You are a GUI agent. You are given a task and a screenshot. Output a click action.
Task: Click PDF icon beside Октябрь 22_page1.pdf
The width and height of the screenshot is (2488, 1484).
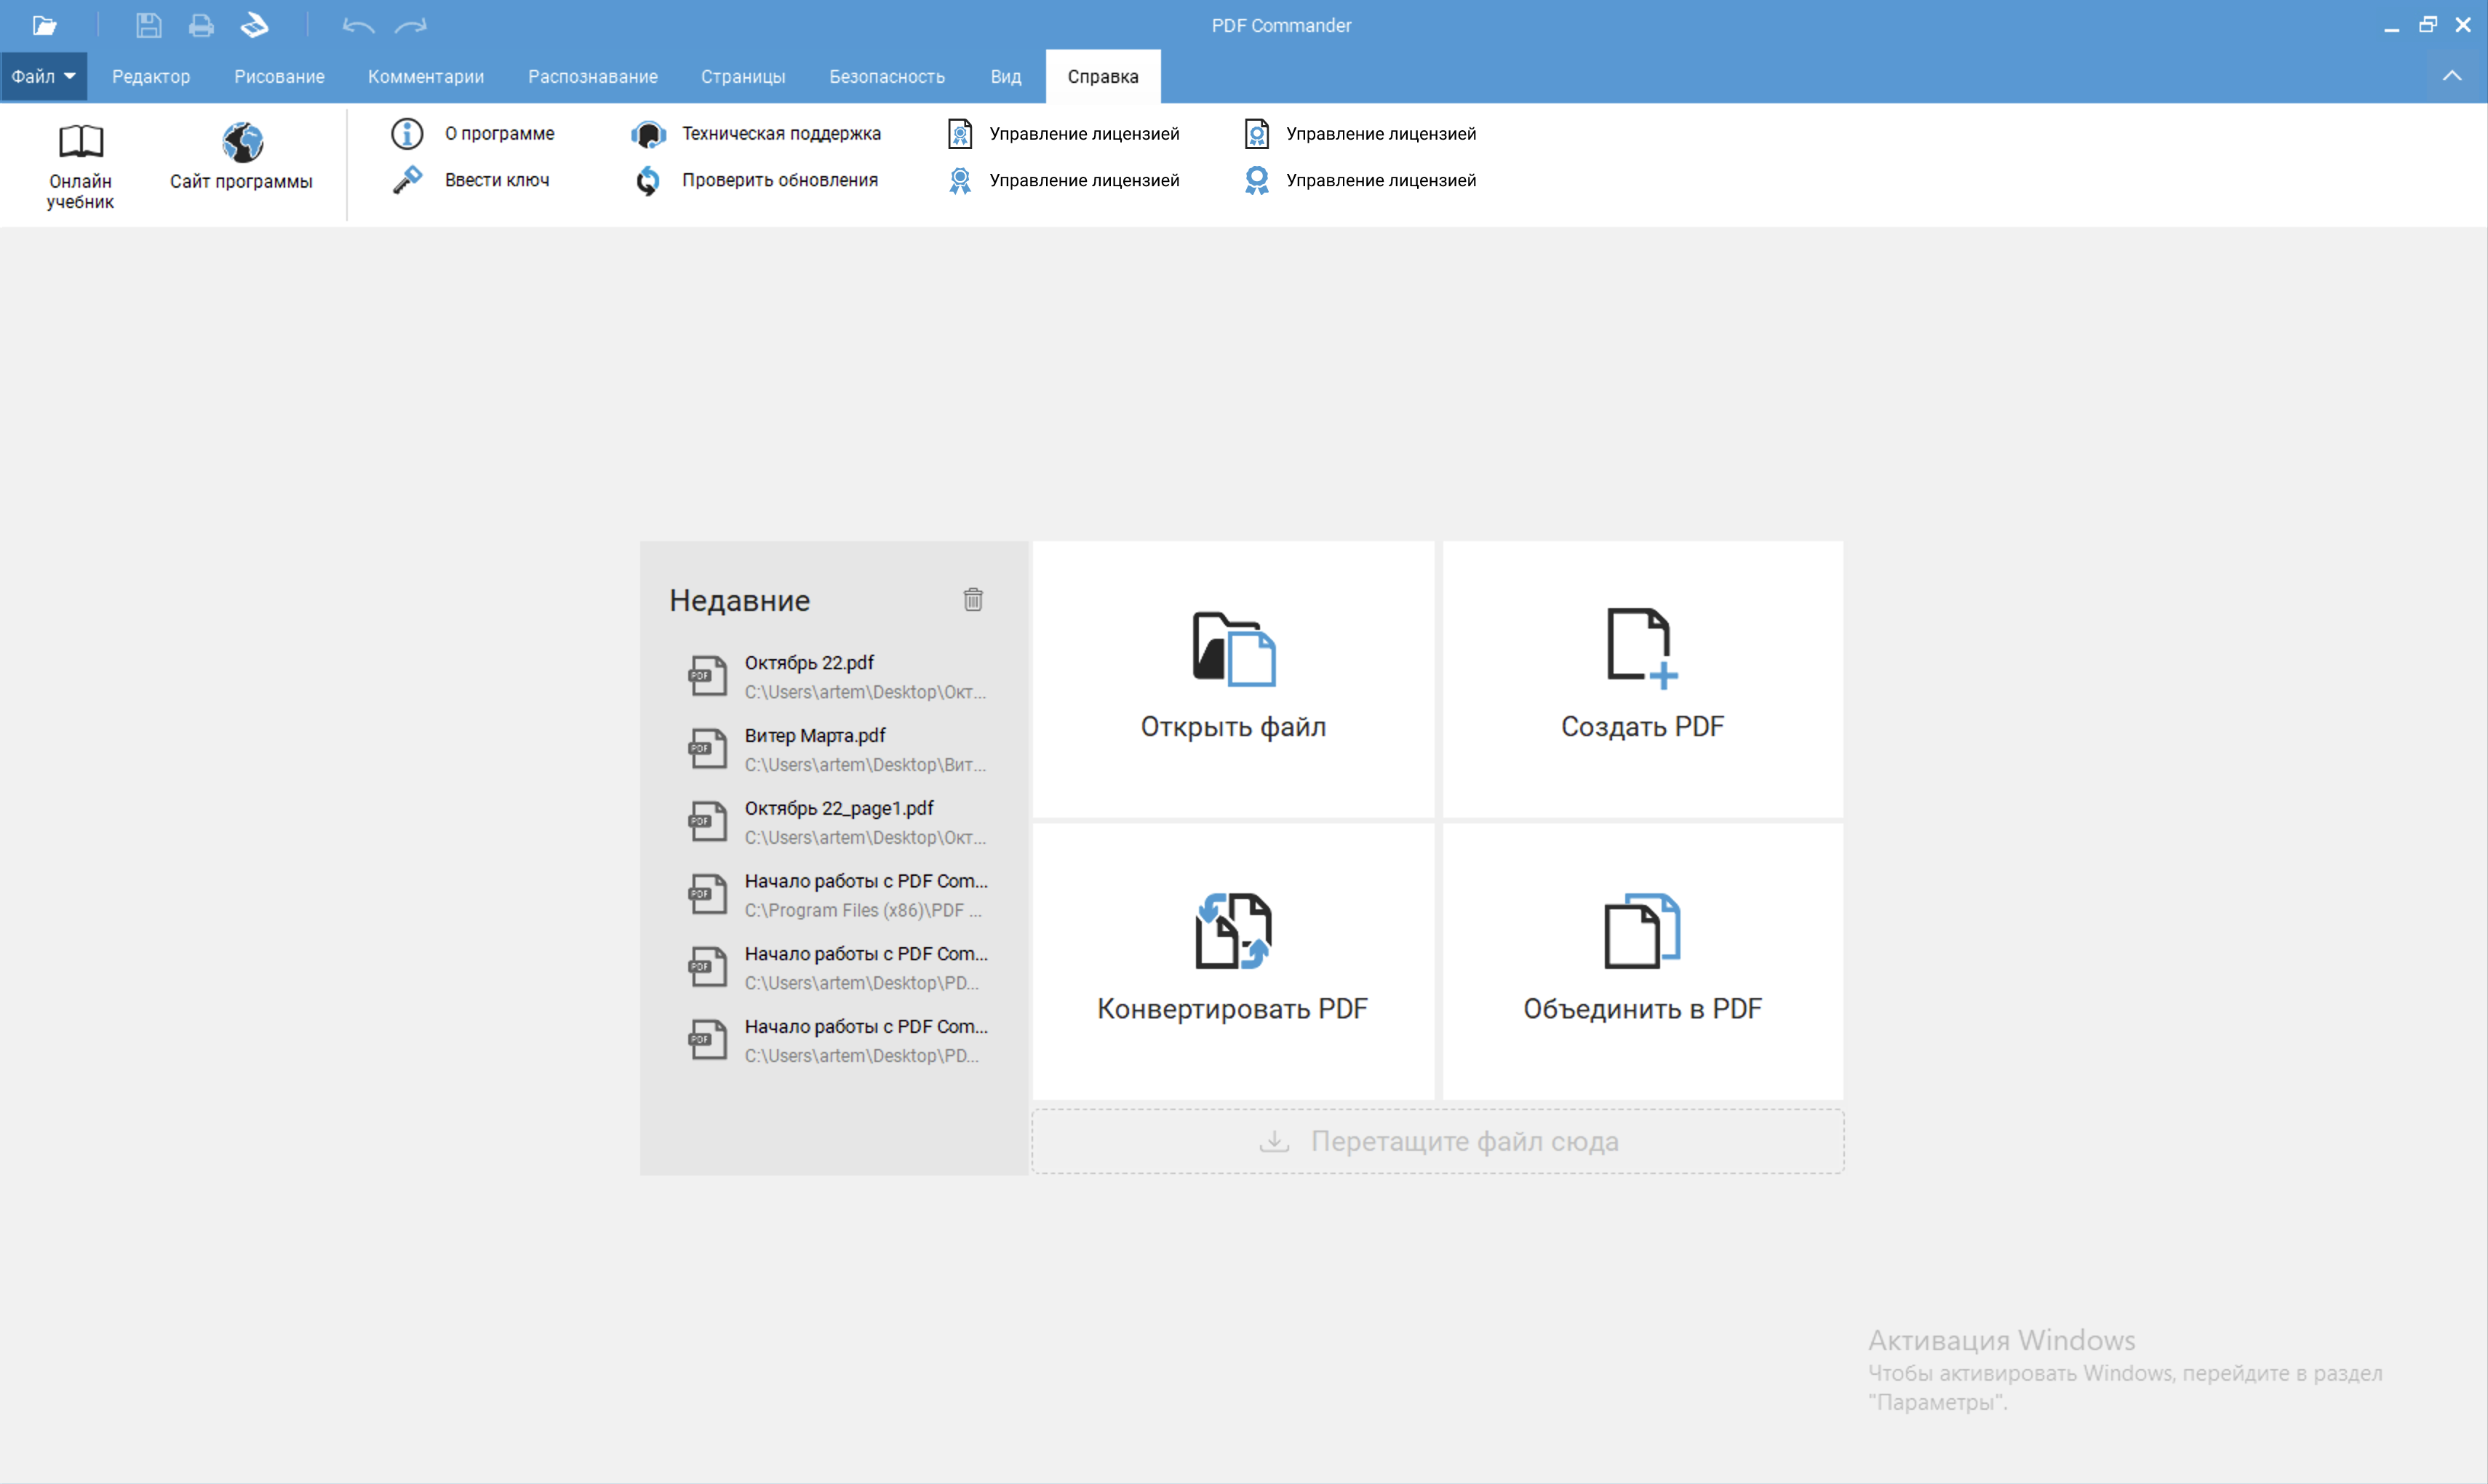pos(707,822)
